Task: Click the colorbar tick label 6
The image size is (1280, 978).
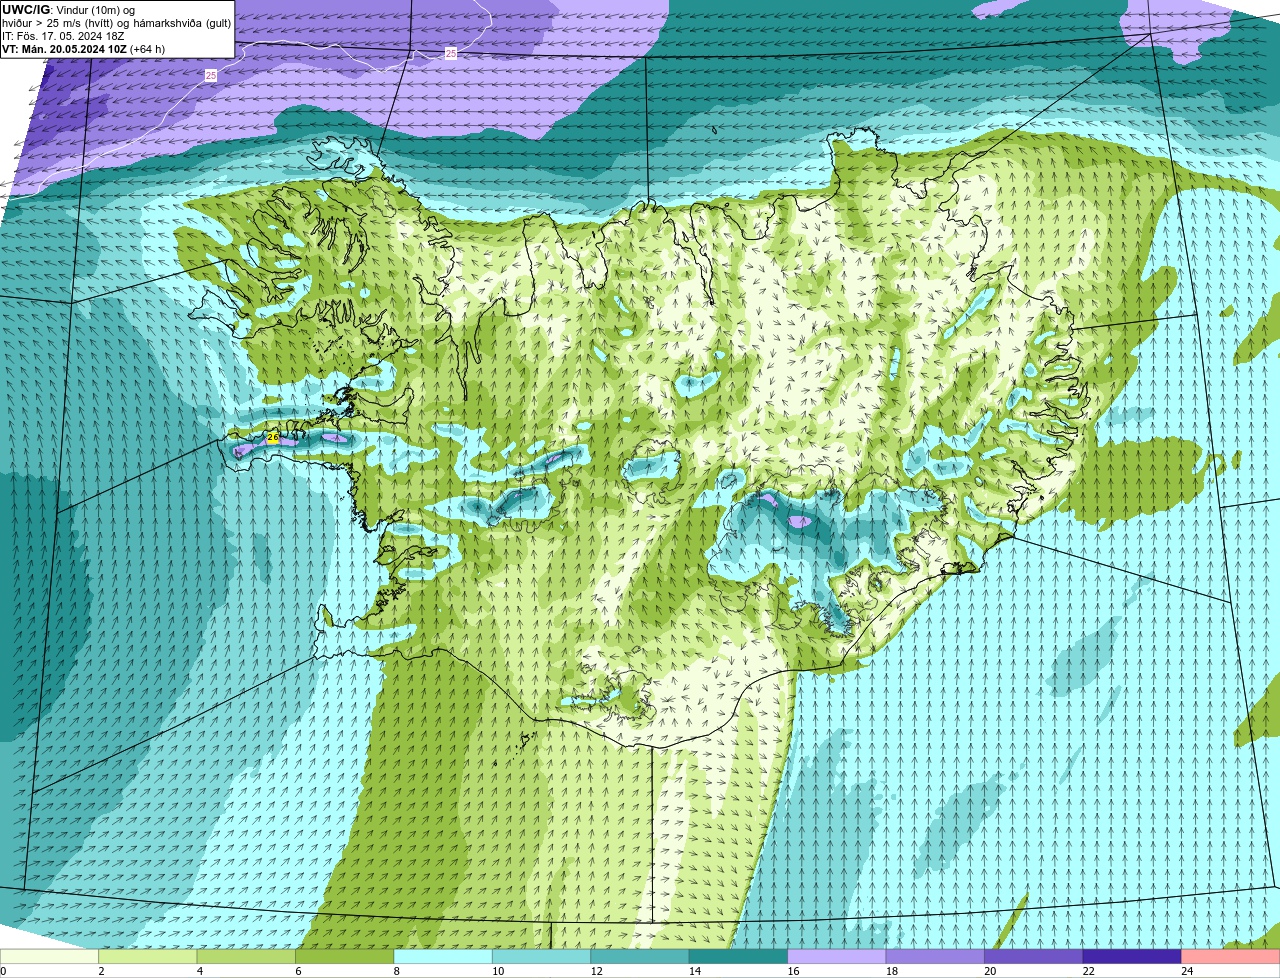Action: pos(297,971)
